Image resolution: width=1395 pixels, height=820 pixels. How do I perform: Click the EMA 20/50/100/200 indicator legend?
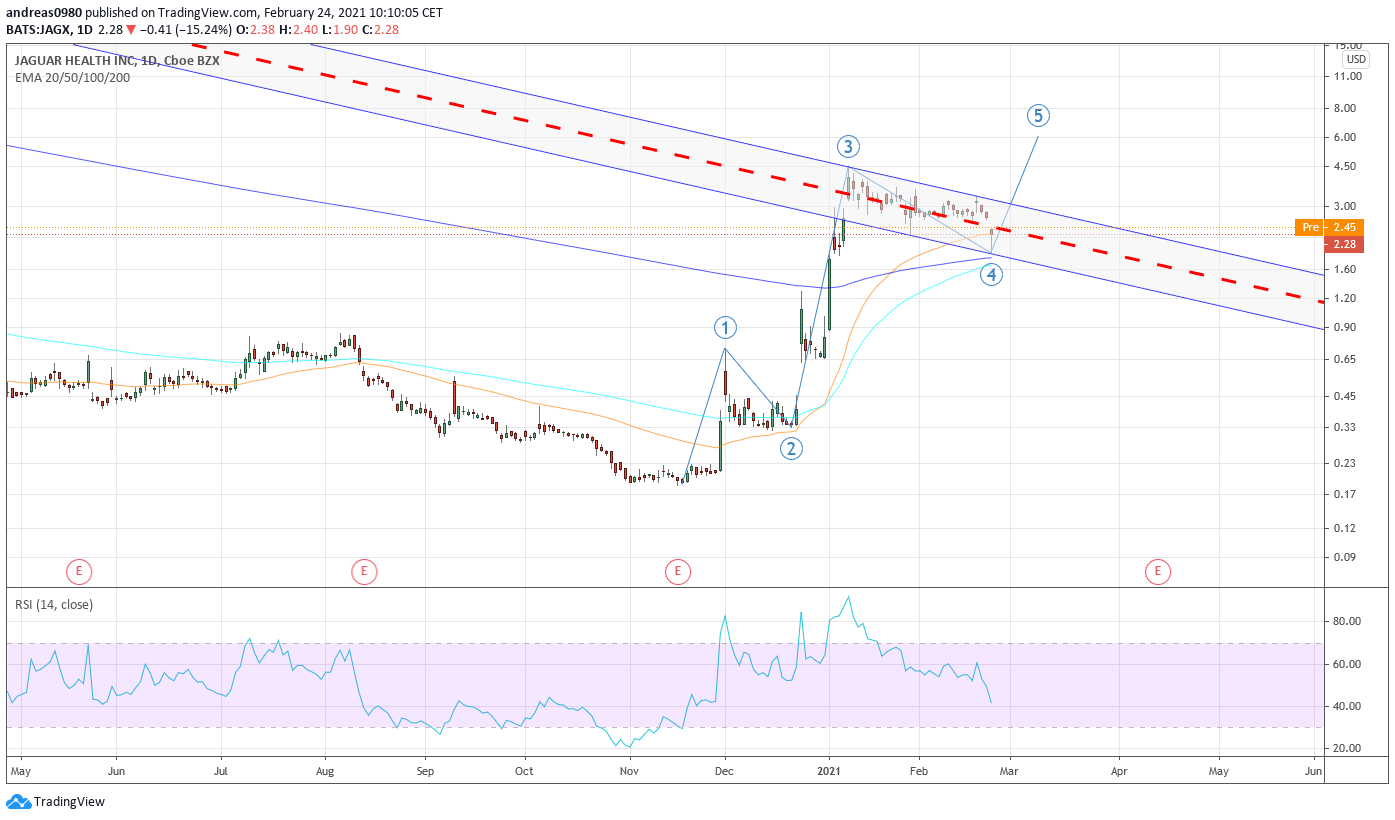pyautogui.click(x=73, y=76)
